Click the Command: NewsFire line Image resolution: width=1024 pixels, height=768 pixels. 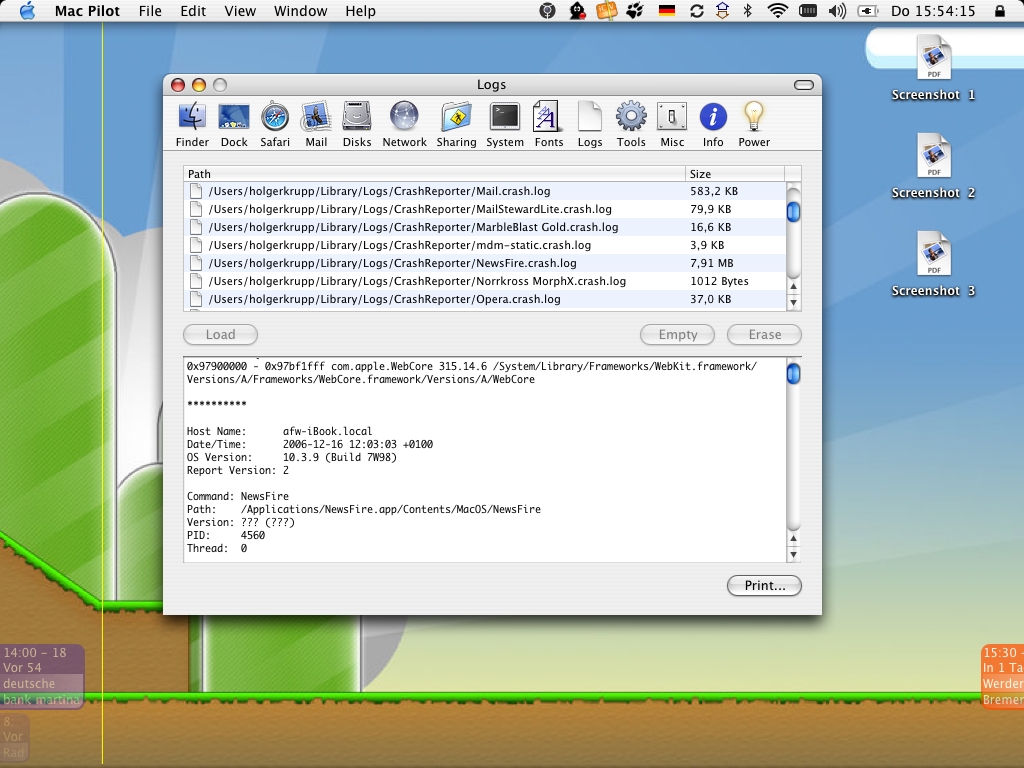(238, 496)
